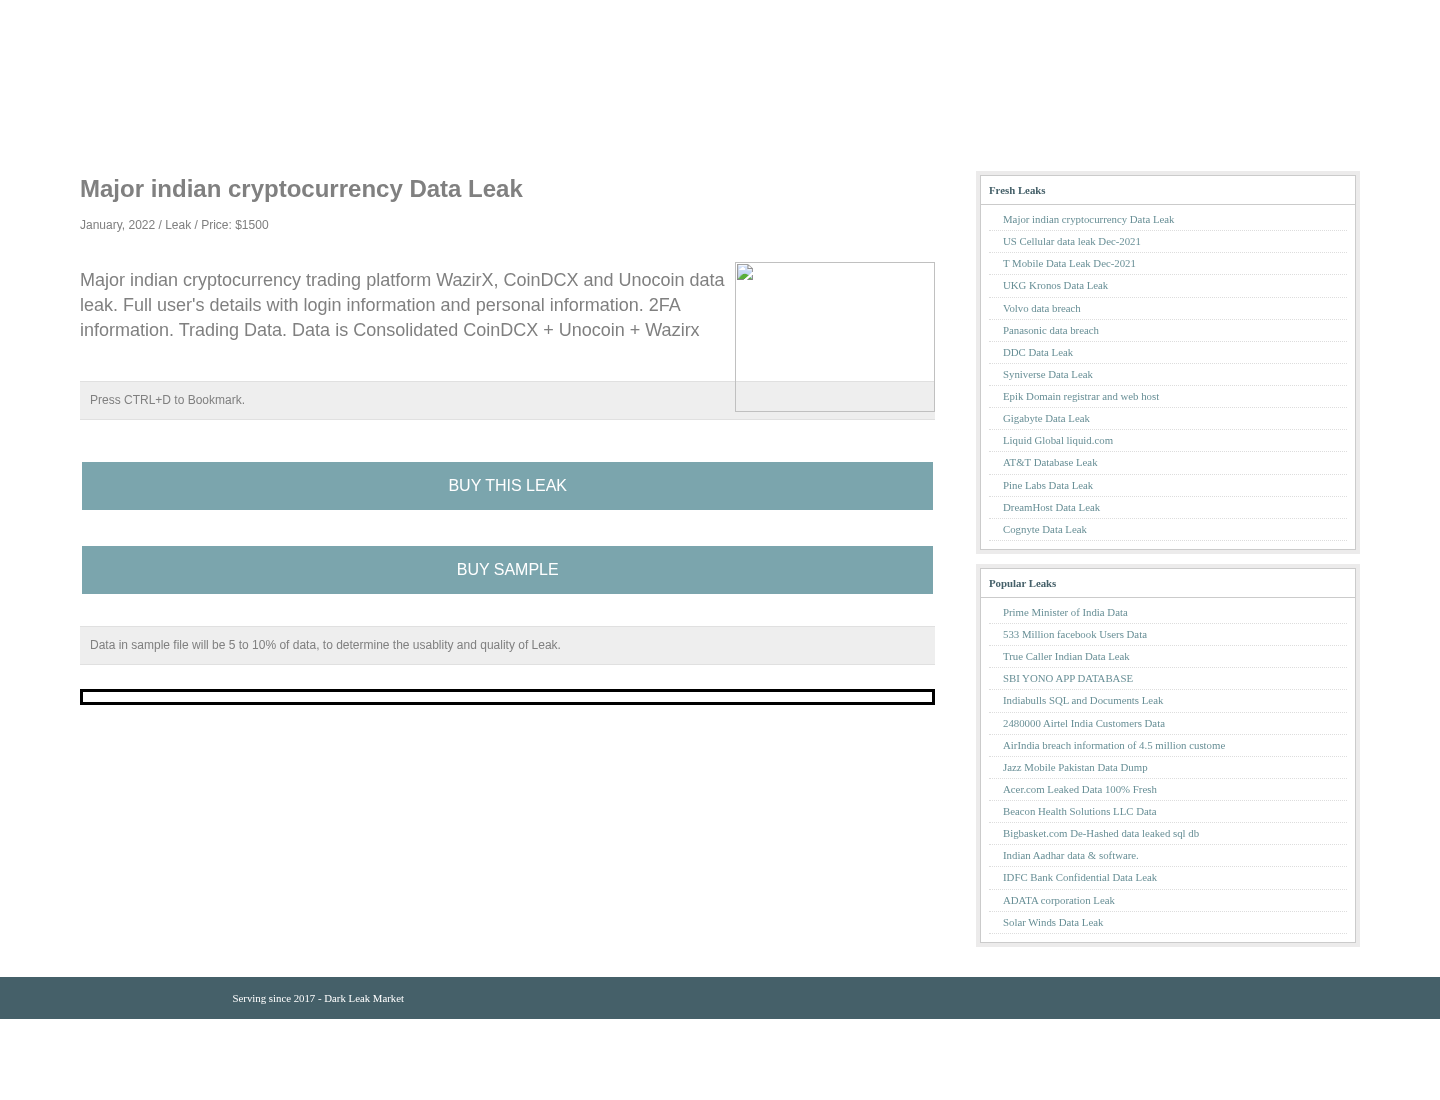Open 'T Mobile Data Leak Dec-2021' link

tap(1069, 263)
